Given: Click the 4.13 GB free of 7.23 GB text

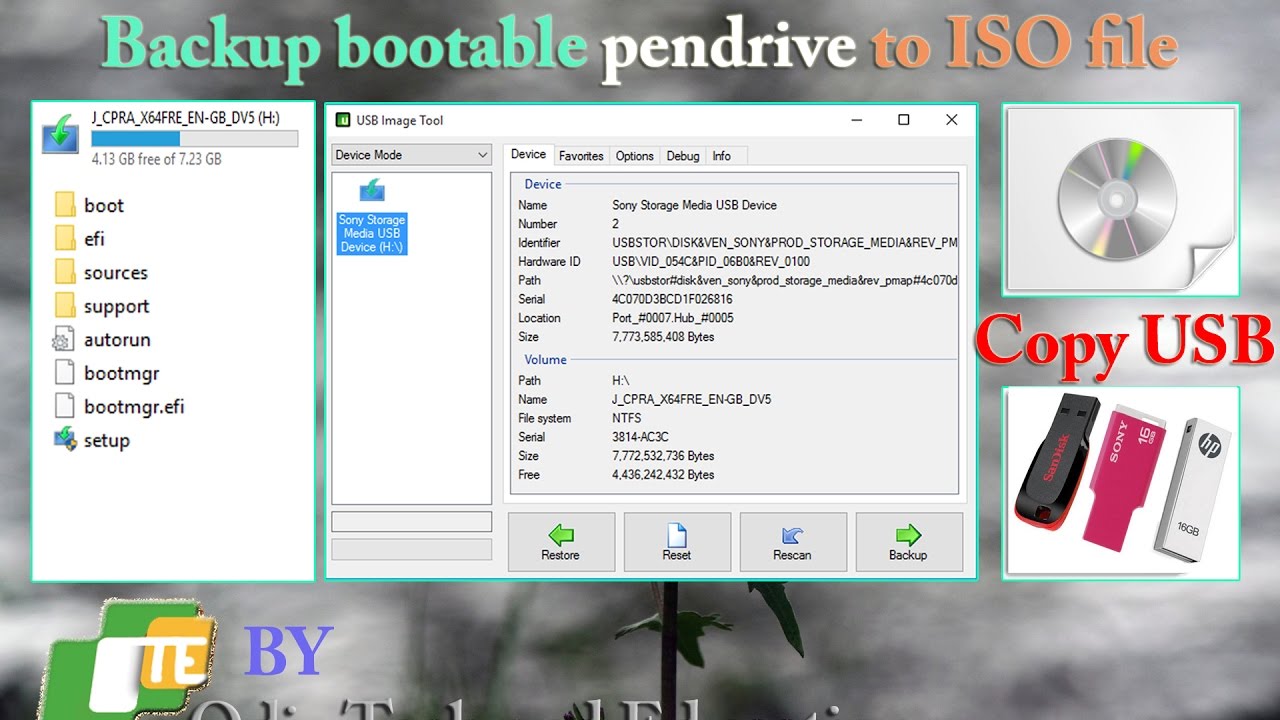Looking at the screenshot, I should coord(156,159).
